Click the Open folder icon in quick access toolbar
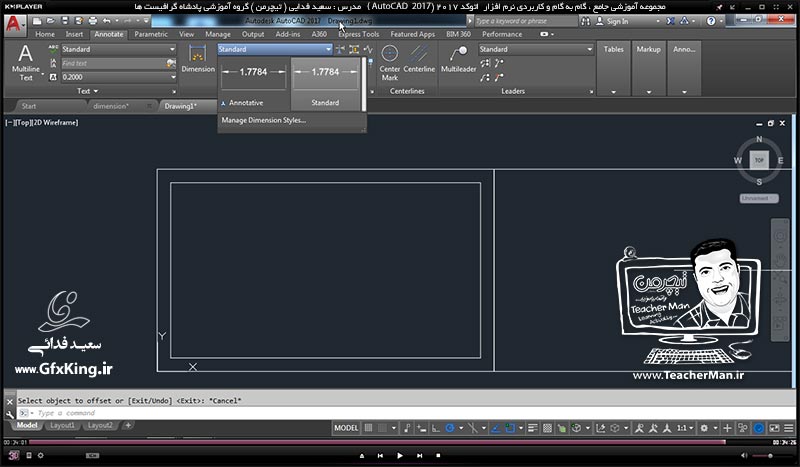Viewport: 800px width, 467px height. point(51,21)
